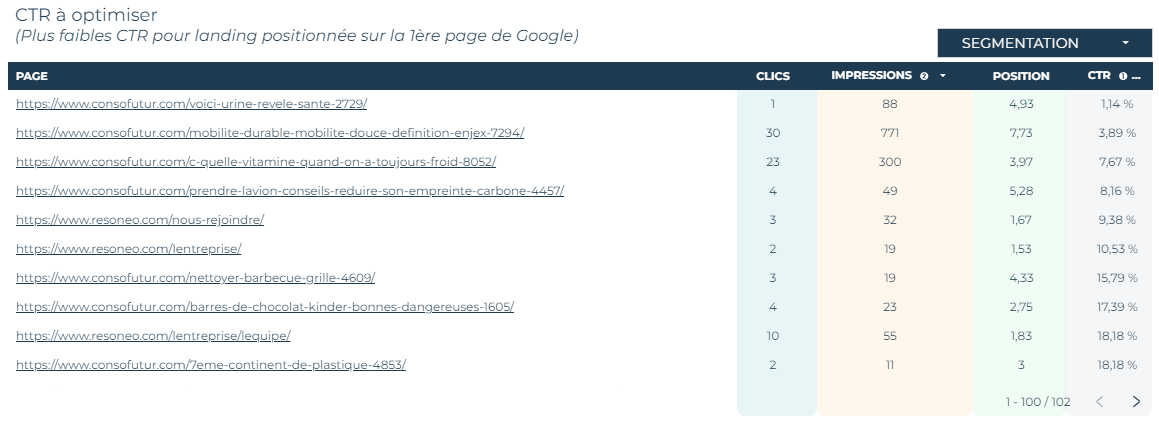
Task: Open the SEGMENTATION dropdown
Action: coord(1044,43)
